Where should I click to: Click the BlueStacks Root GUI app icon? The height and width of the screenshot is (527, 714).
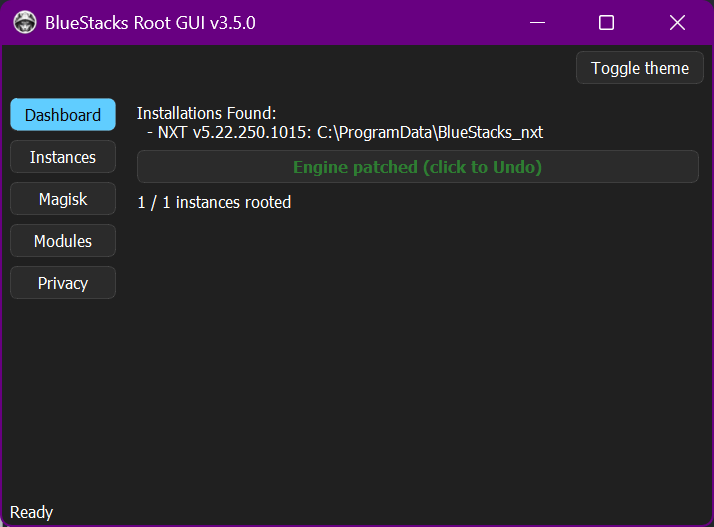click(x=25, y=22)
